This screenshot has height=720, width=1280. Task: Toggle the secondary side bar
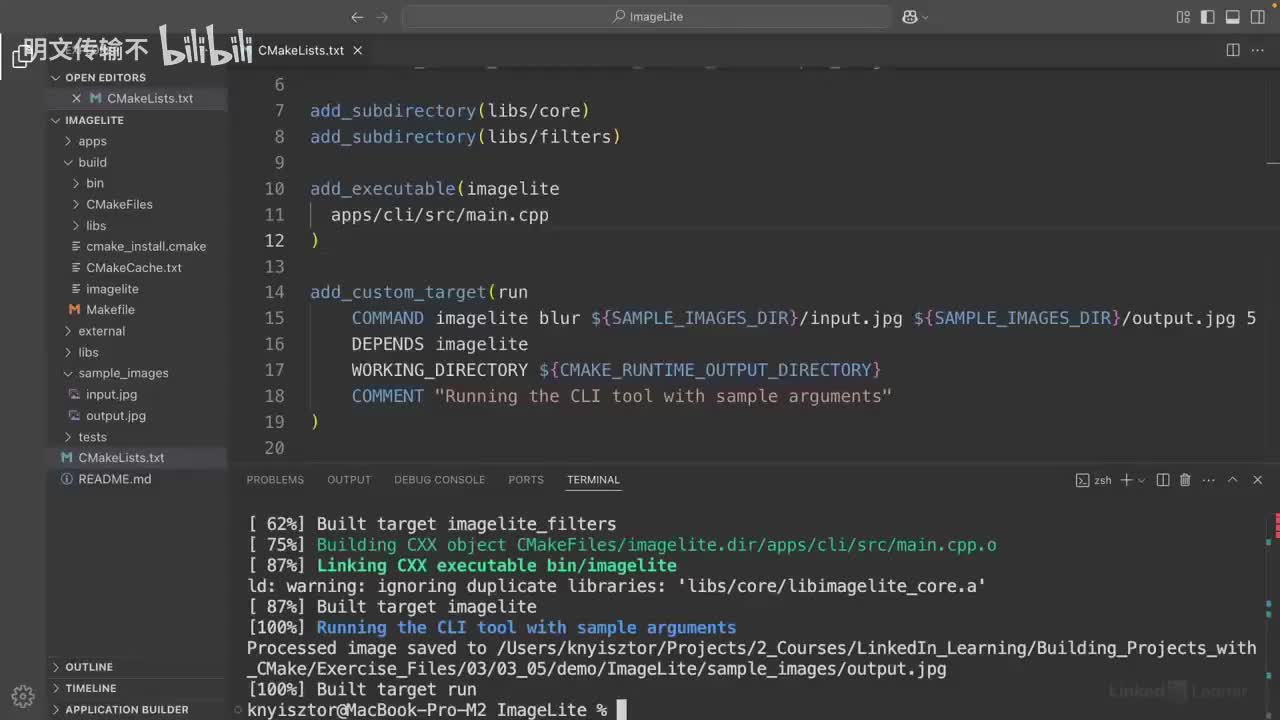coord(1258,17)
